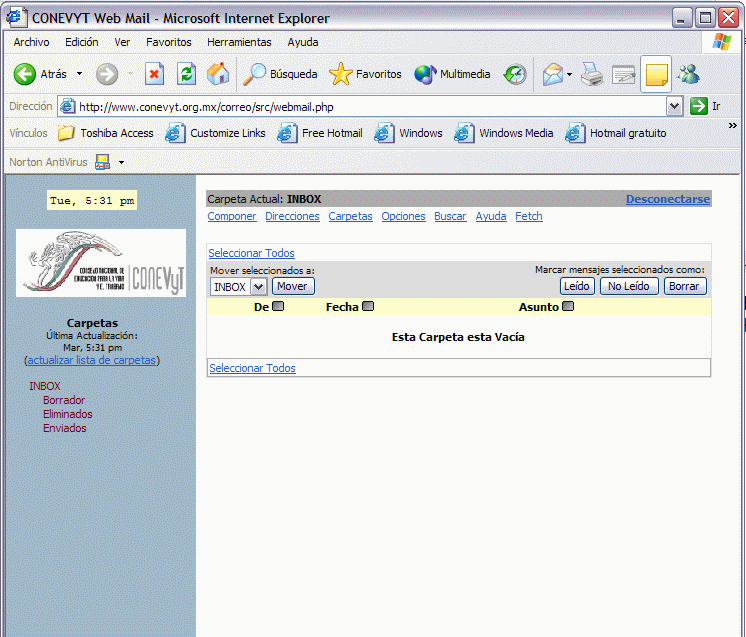Open the Favoritos star toolbar button
The height and width of the screenshot is (637, 746).
[x=366, y=74]
